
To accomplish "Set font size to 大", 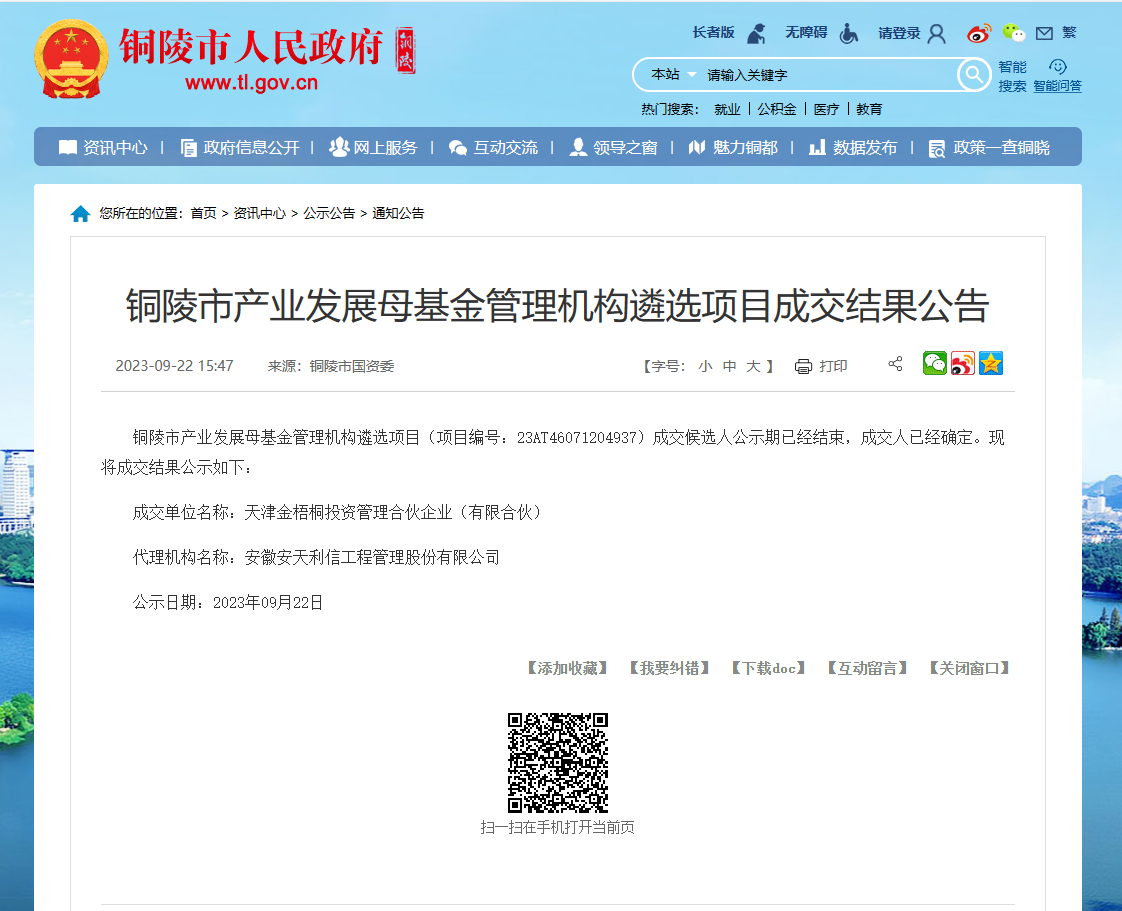I will [x=753, y=366].
